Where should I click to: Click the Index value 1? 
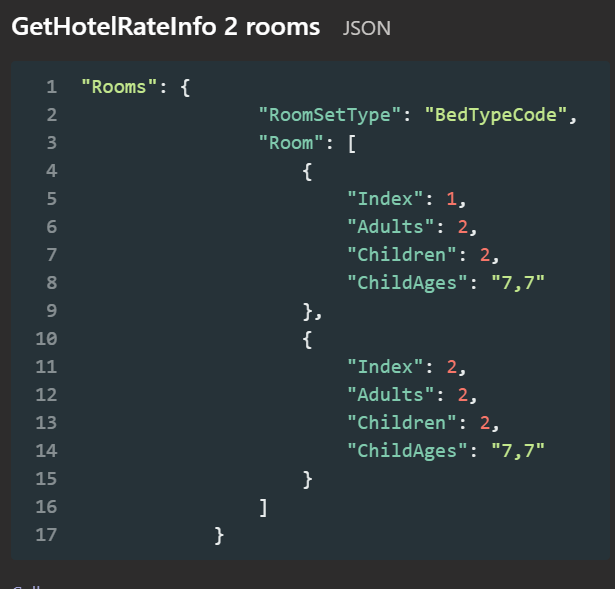click(451, 199)
